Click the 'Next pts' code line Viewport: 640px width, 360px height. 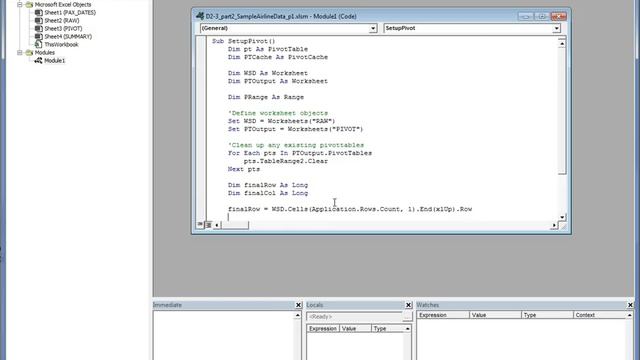click(244, 169)
